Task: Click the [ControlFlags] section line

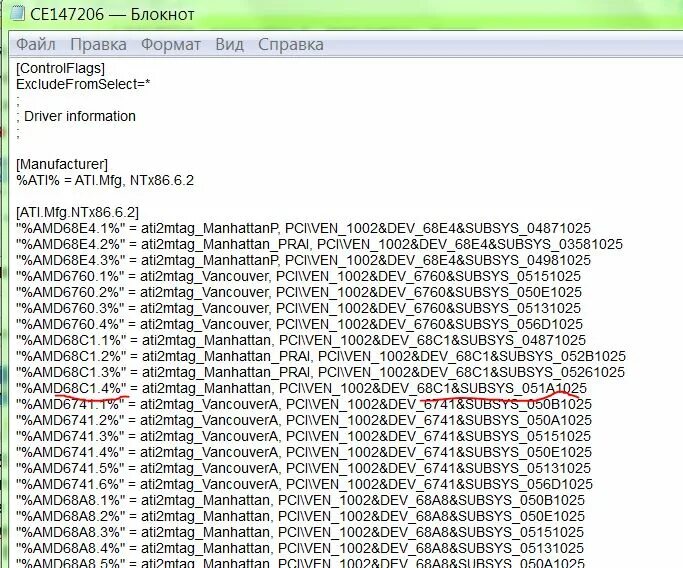Action: tap(61, 68)
